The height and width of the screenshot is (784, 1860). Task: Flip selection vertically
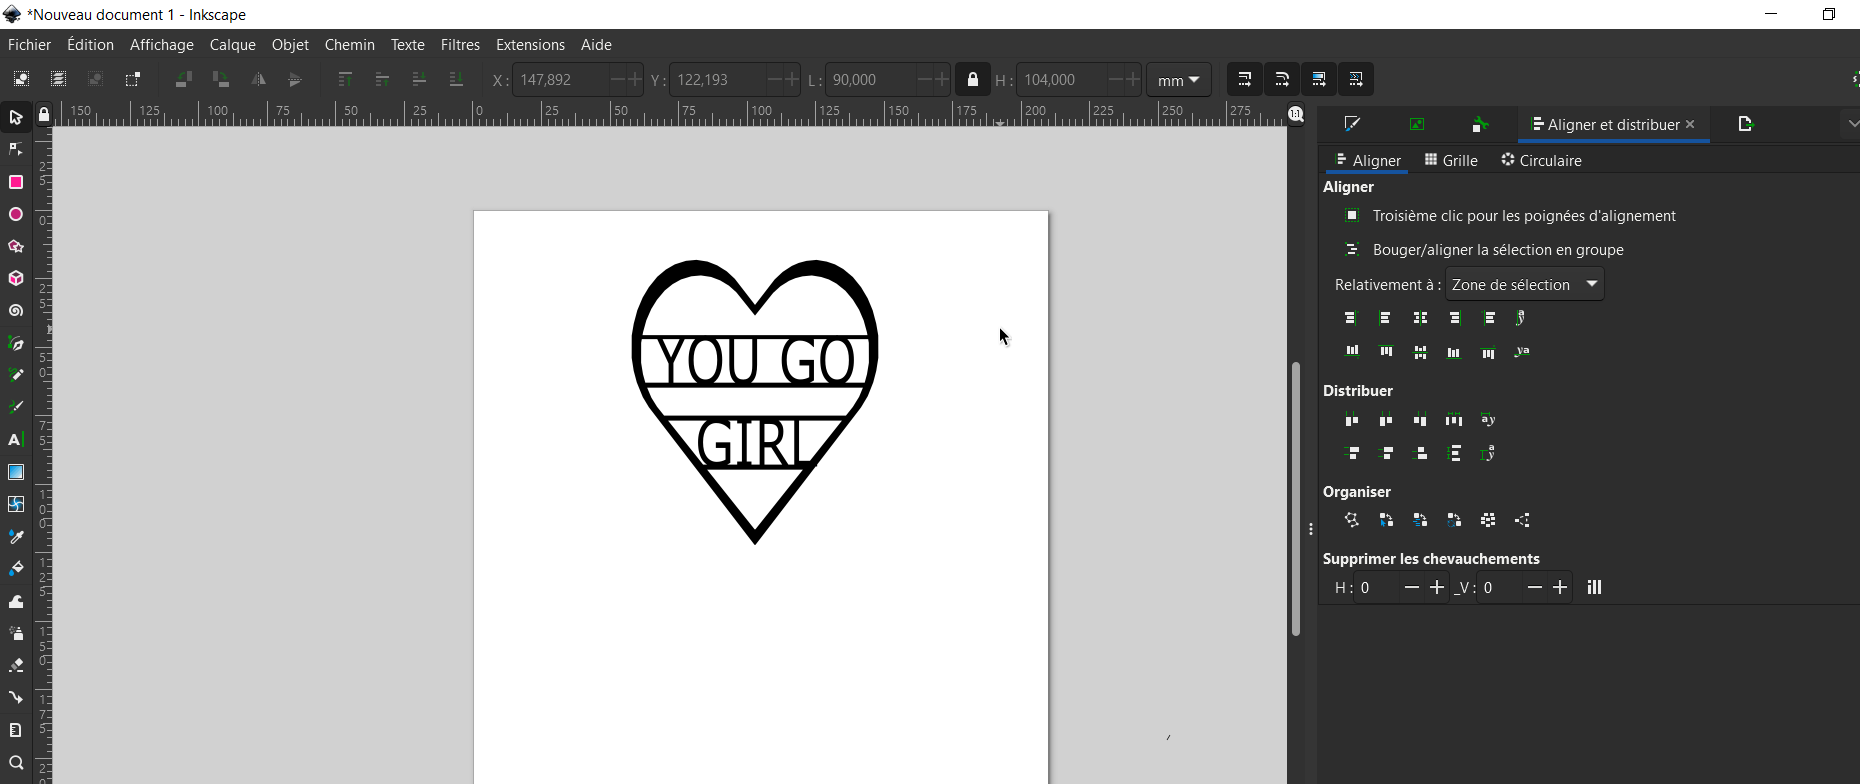click(295, 79)
